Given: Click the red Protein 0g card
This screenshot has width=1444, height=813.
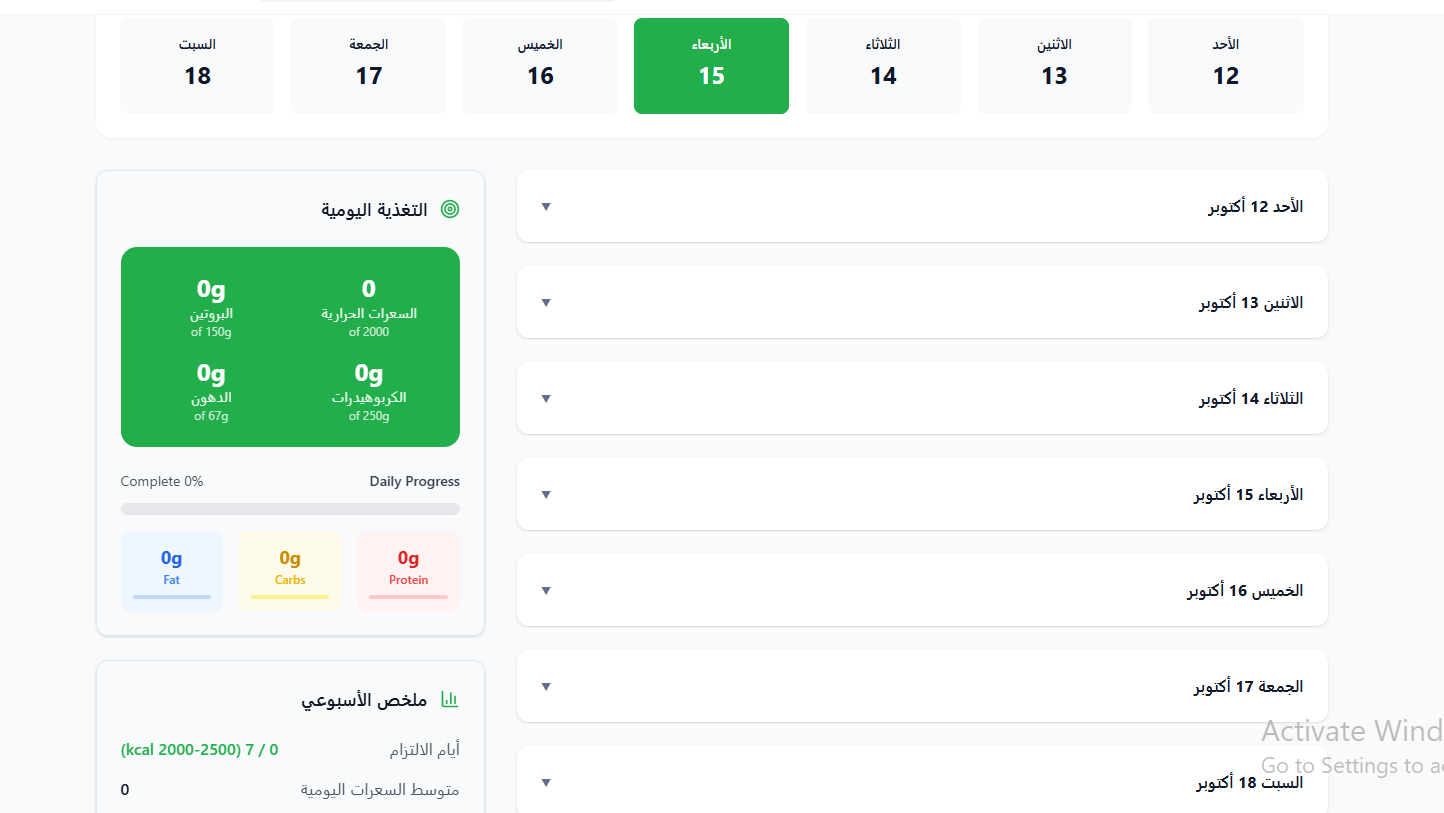Looking at the screenshot, I should [x=408, y=570].
